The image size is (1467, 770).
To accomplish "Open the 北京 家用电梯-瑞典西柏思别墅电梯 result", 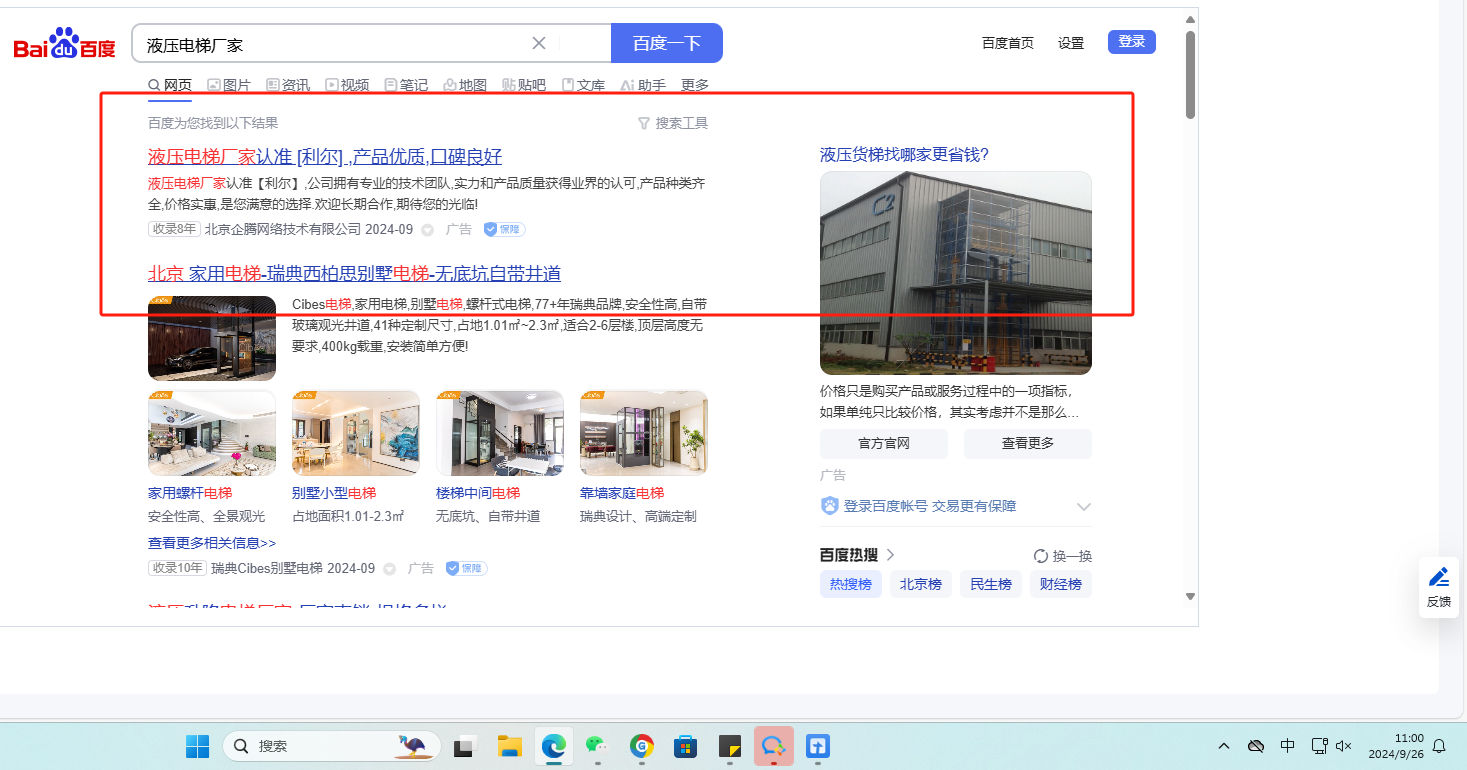I will coord(354,273).
